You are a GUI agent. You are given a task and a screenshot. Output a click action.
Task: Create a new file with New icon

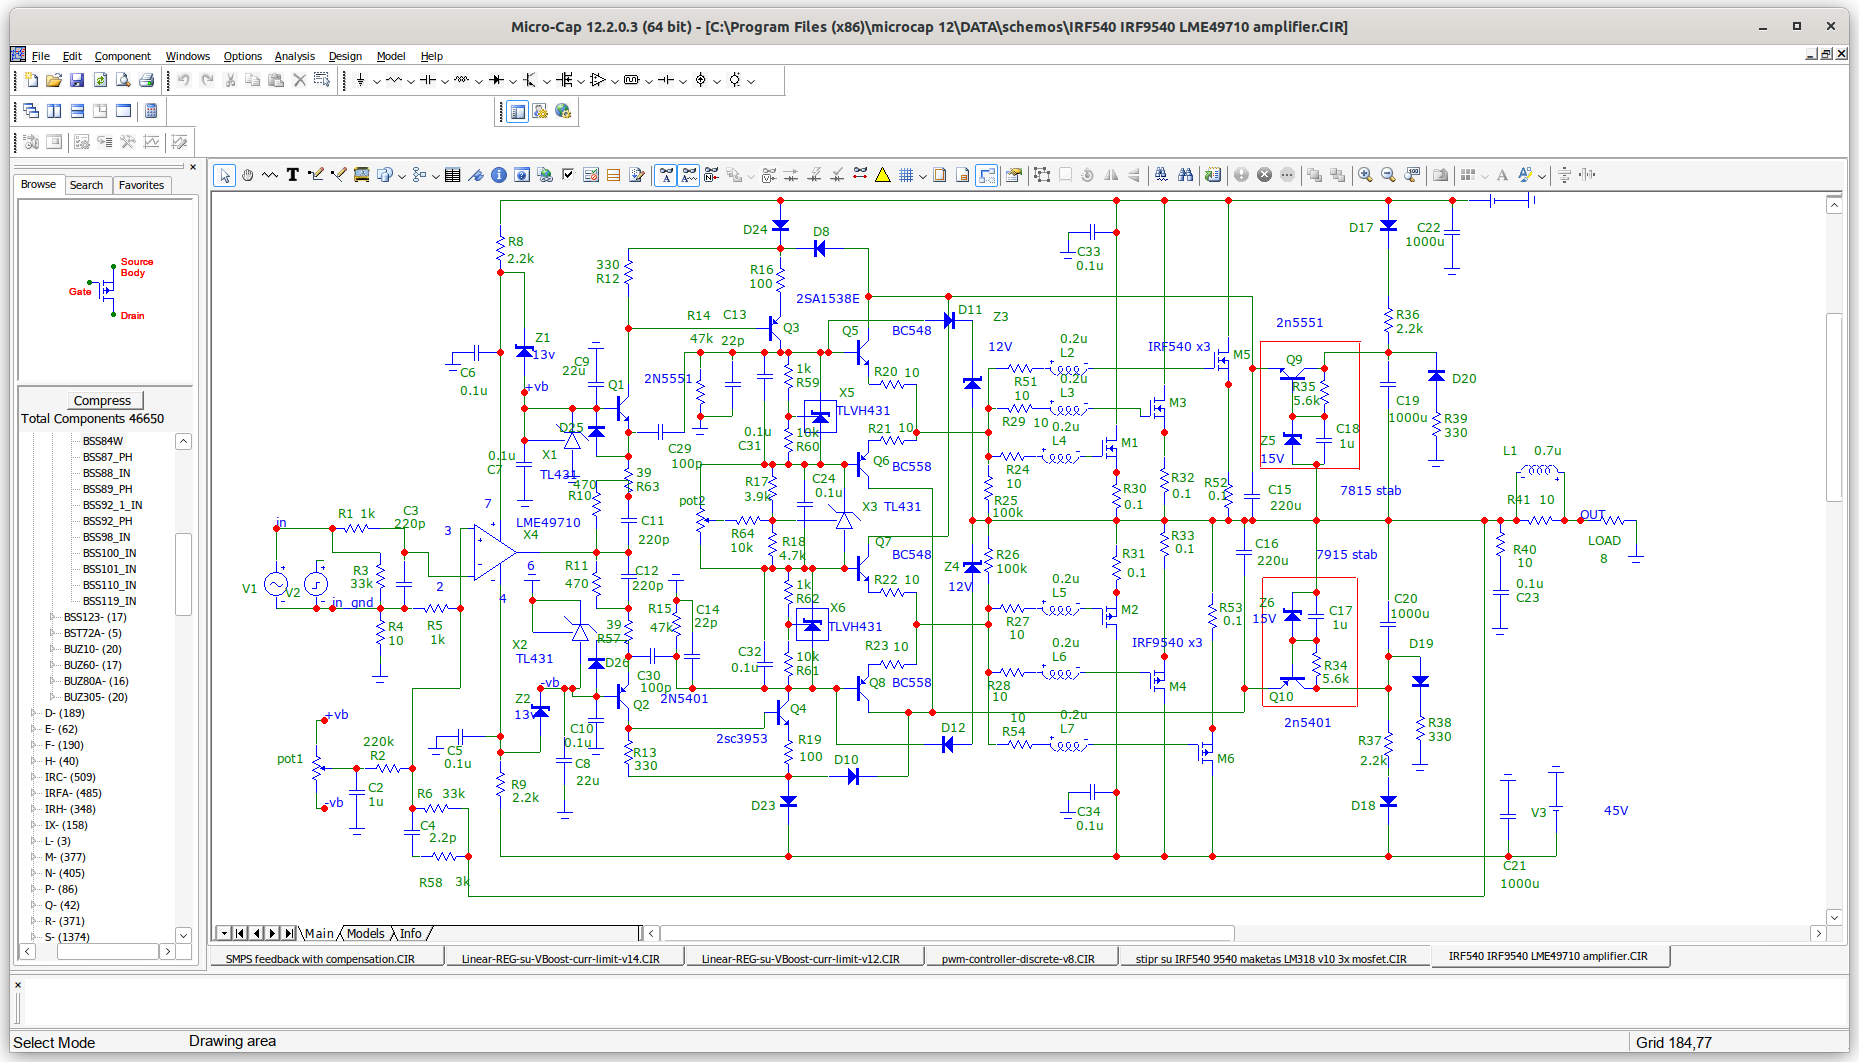31,80
